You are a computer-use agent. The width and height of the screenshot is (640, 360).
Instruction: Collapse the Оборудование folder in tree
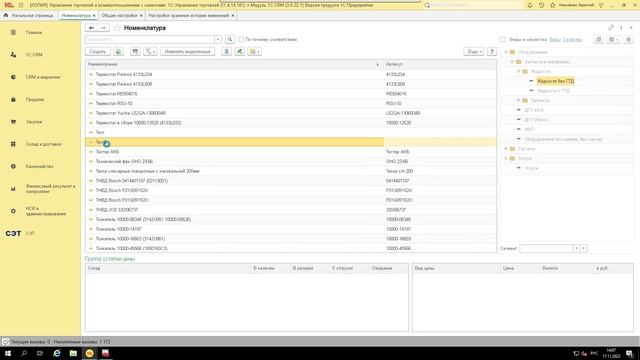click(506, 52)
